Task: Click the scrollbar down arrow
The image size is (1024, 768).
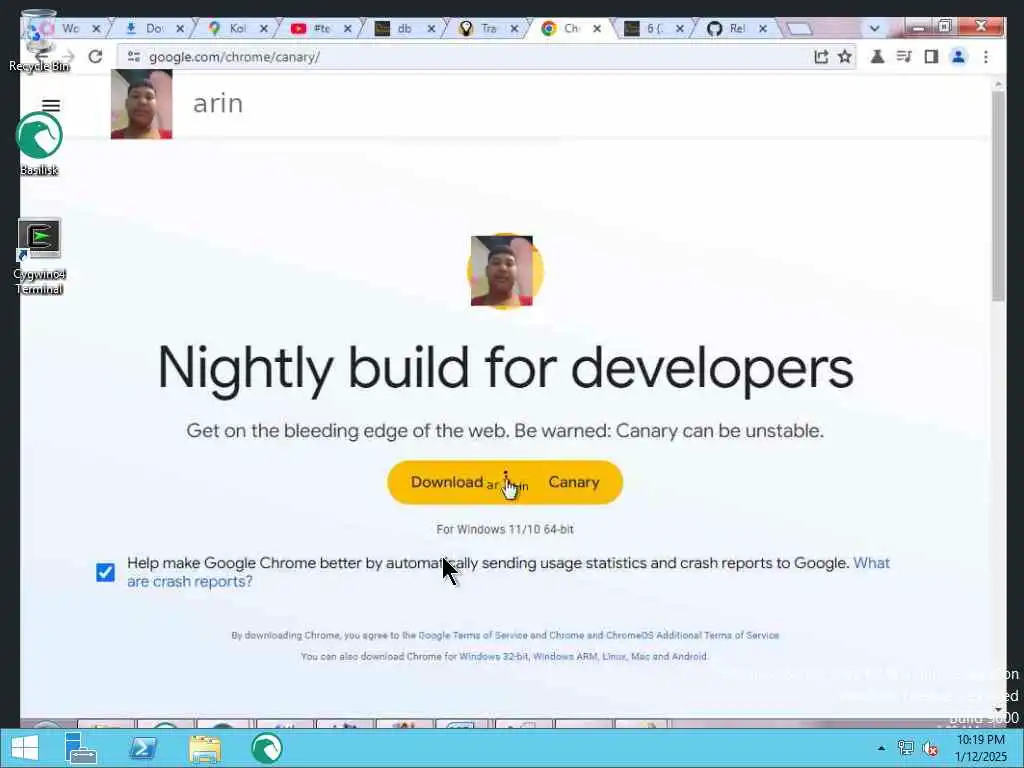Action: coord(999,709)
